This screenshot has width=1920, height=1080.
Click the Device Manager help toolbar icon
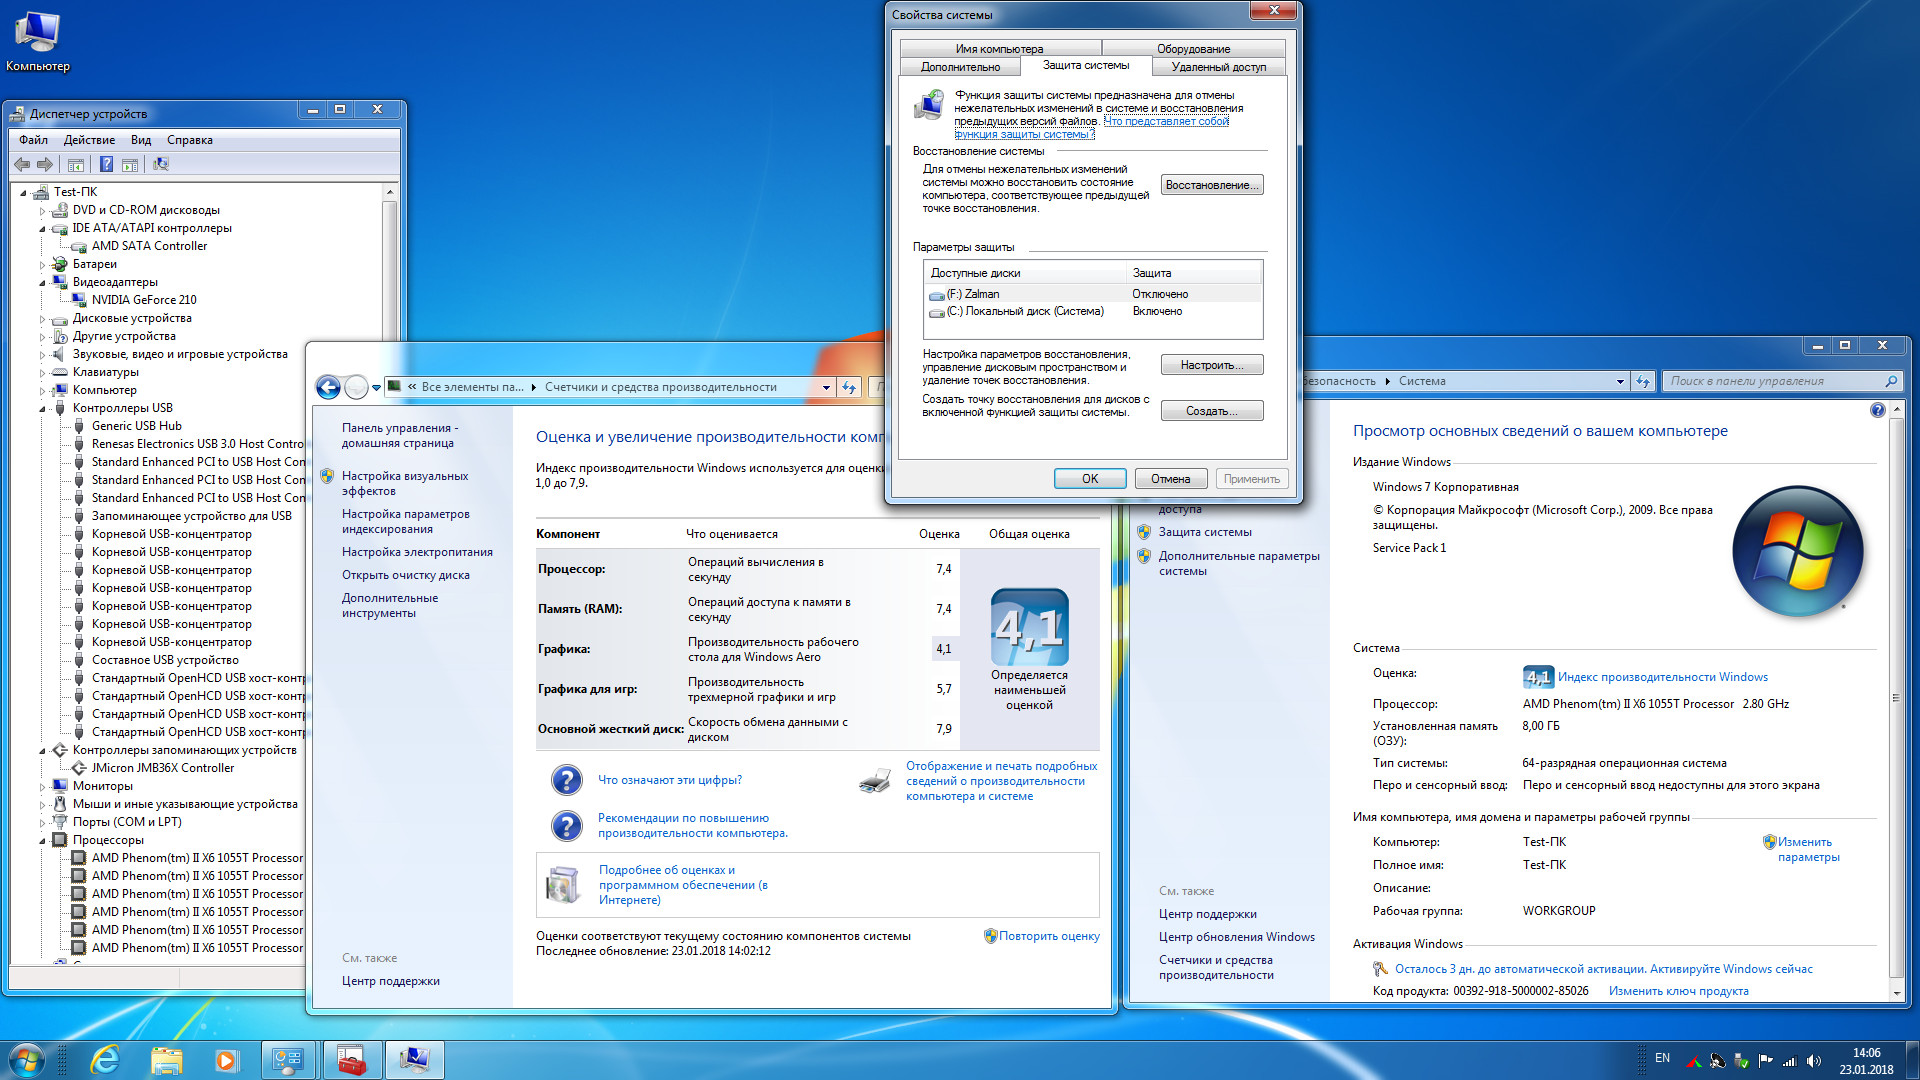coord(106,164)
